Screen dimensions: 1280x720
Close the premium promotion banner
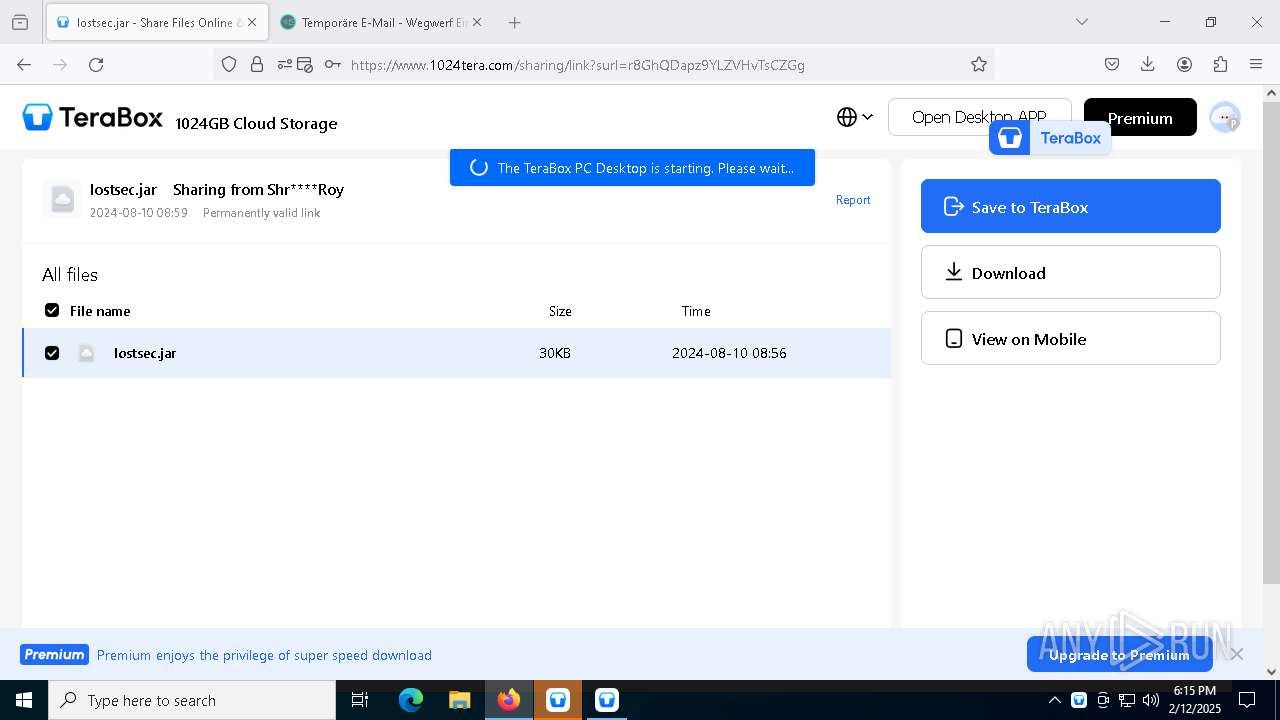(x=1237, y=654)
